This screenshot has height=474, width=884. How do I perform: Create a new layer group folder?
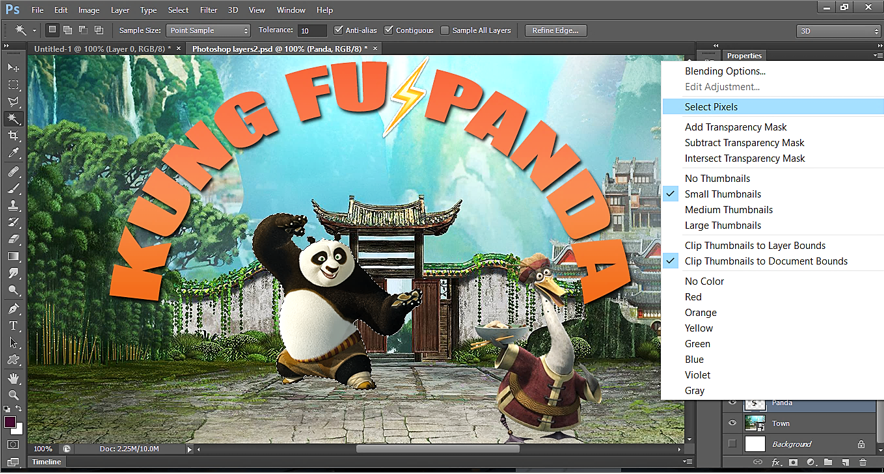[828, 462]
